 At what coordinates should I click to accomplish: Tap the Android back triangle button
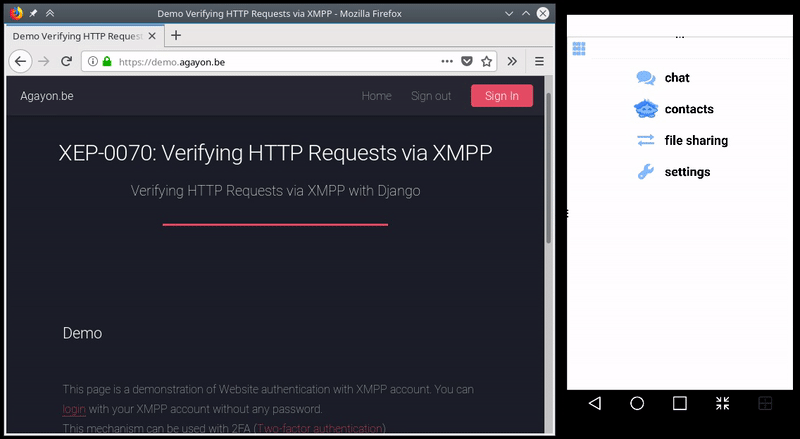coord(595,403)
